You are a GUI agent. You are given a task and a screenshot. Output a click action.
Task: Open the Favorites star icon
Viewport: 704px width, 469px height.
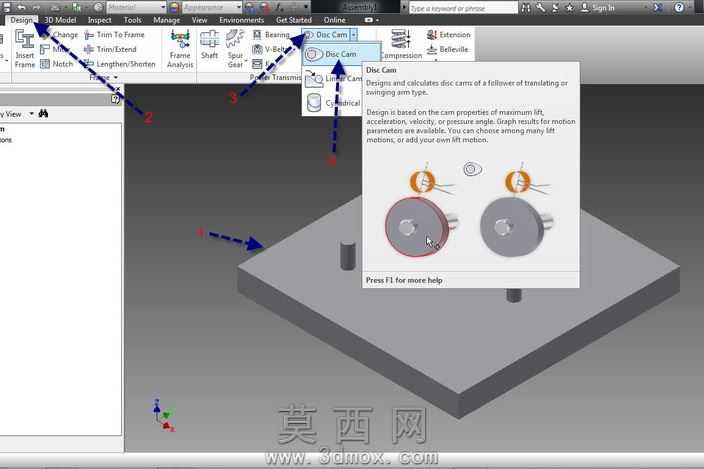click(570, 8)
